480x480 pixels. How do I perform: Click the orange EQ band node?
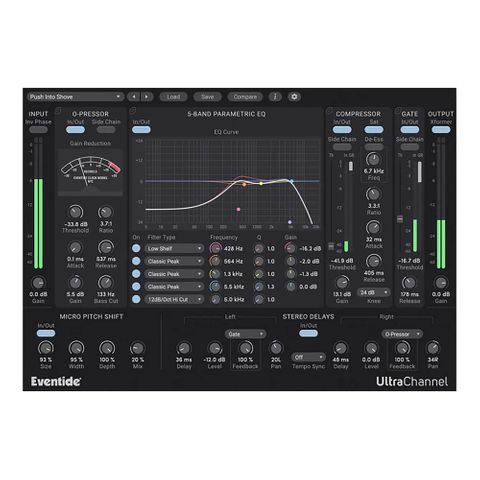[244, 184]
